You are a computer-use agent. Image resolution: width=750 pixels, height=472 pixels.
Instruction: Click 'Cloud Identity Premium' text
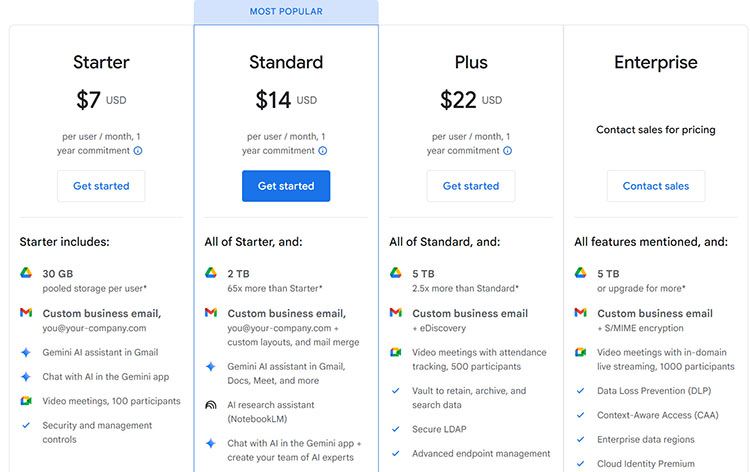pos(646,463)
